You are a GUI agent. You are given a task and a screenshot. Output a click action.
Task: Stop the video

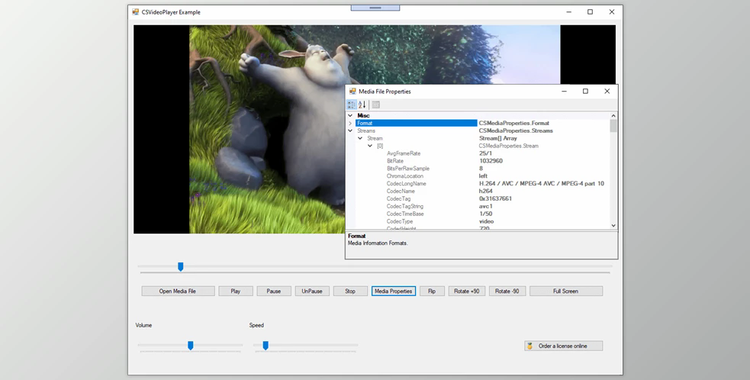click(x=350, y=291)
